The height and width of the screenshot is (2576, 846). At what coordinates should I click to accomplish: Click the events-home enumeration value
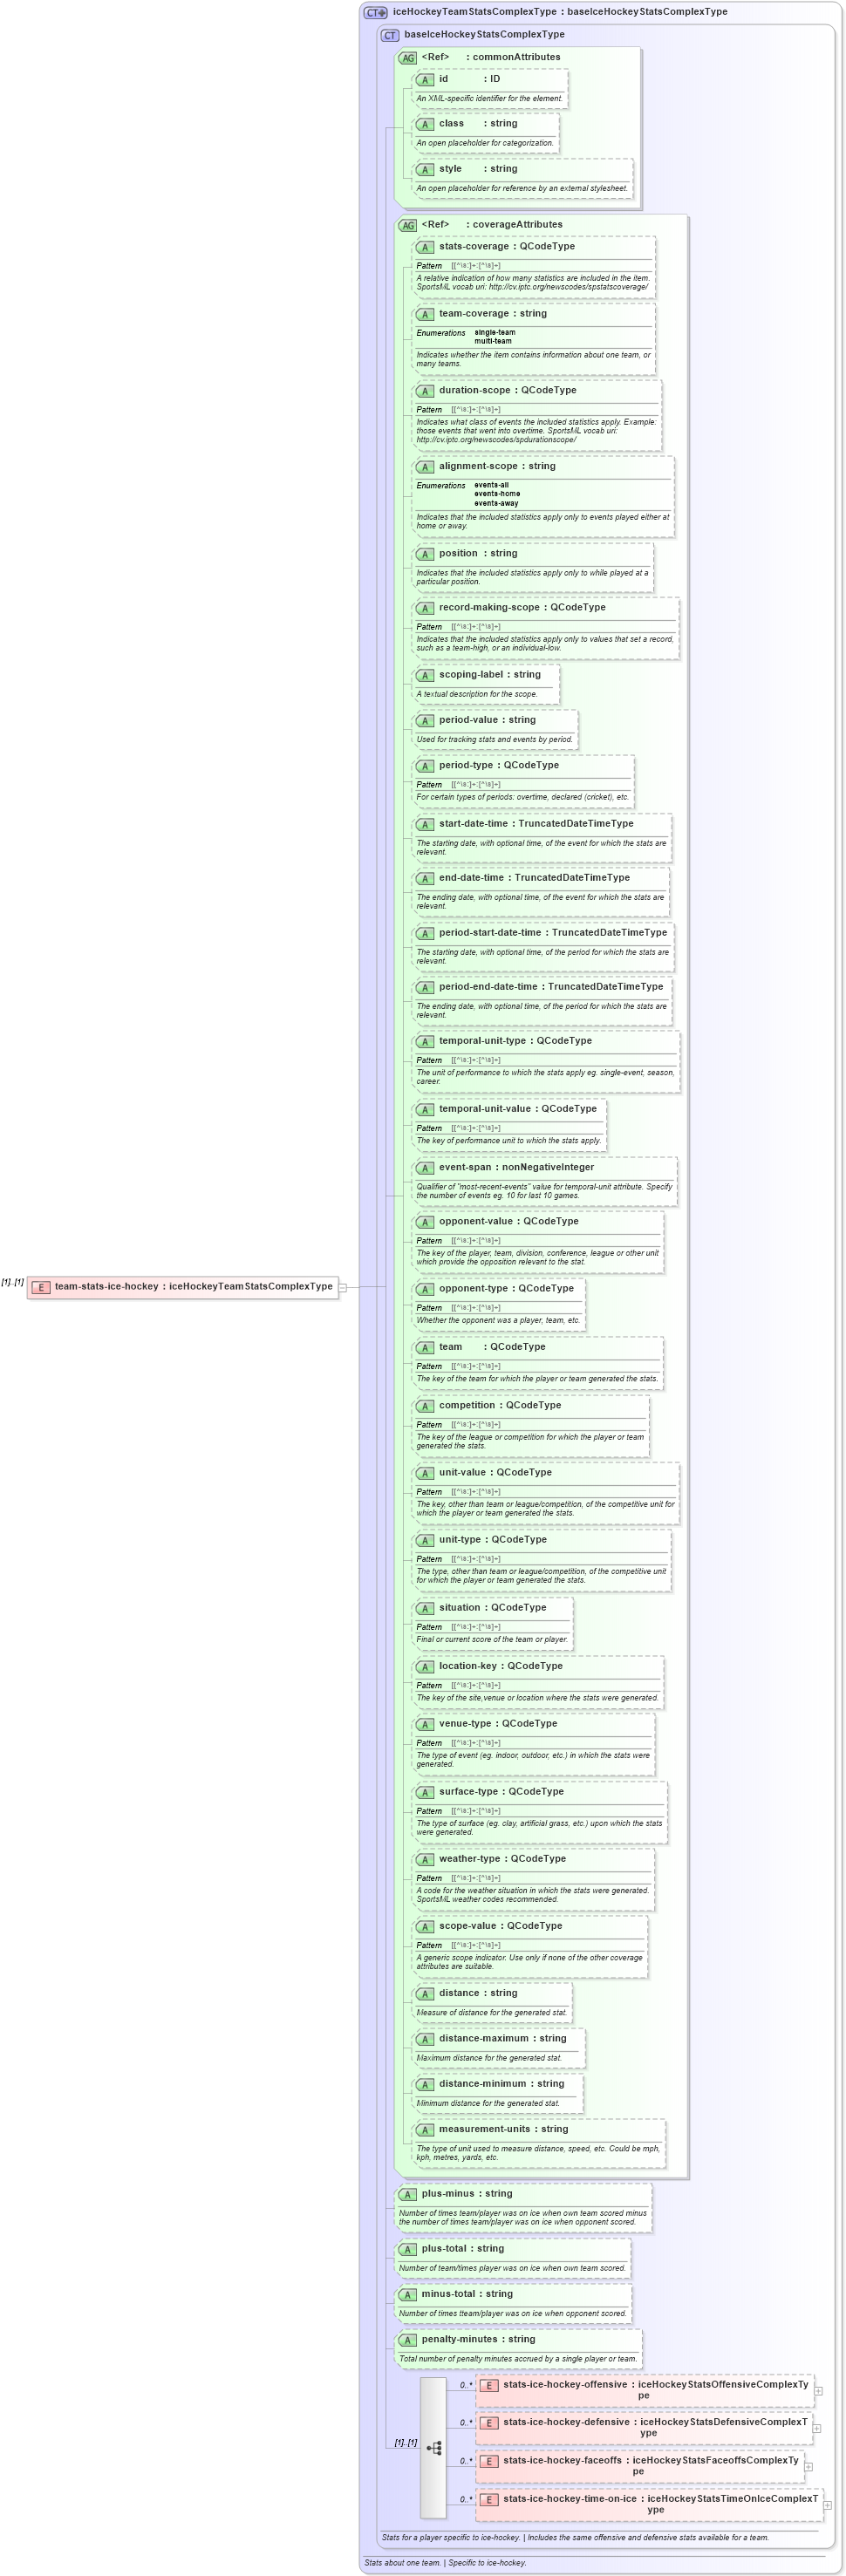tap(497, 494)
